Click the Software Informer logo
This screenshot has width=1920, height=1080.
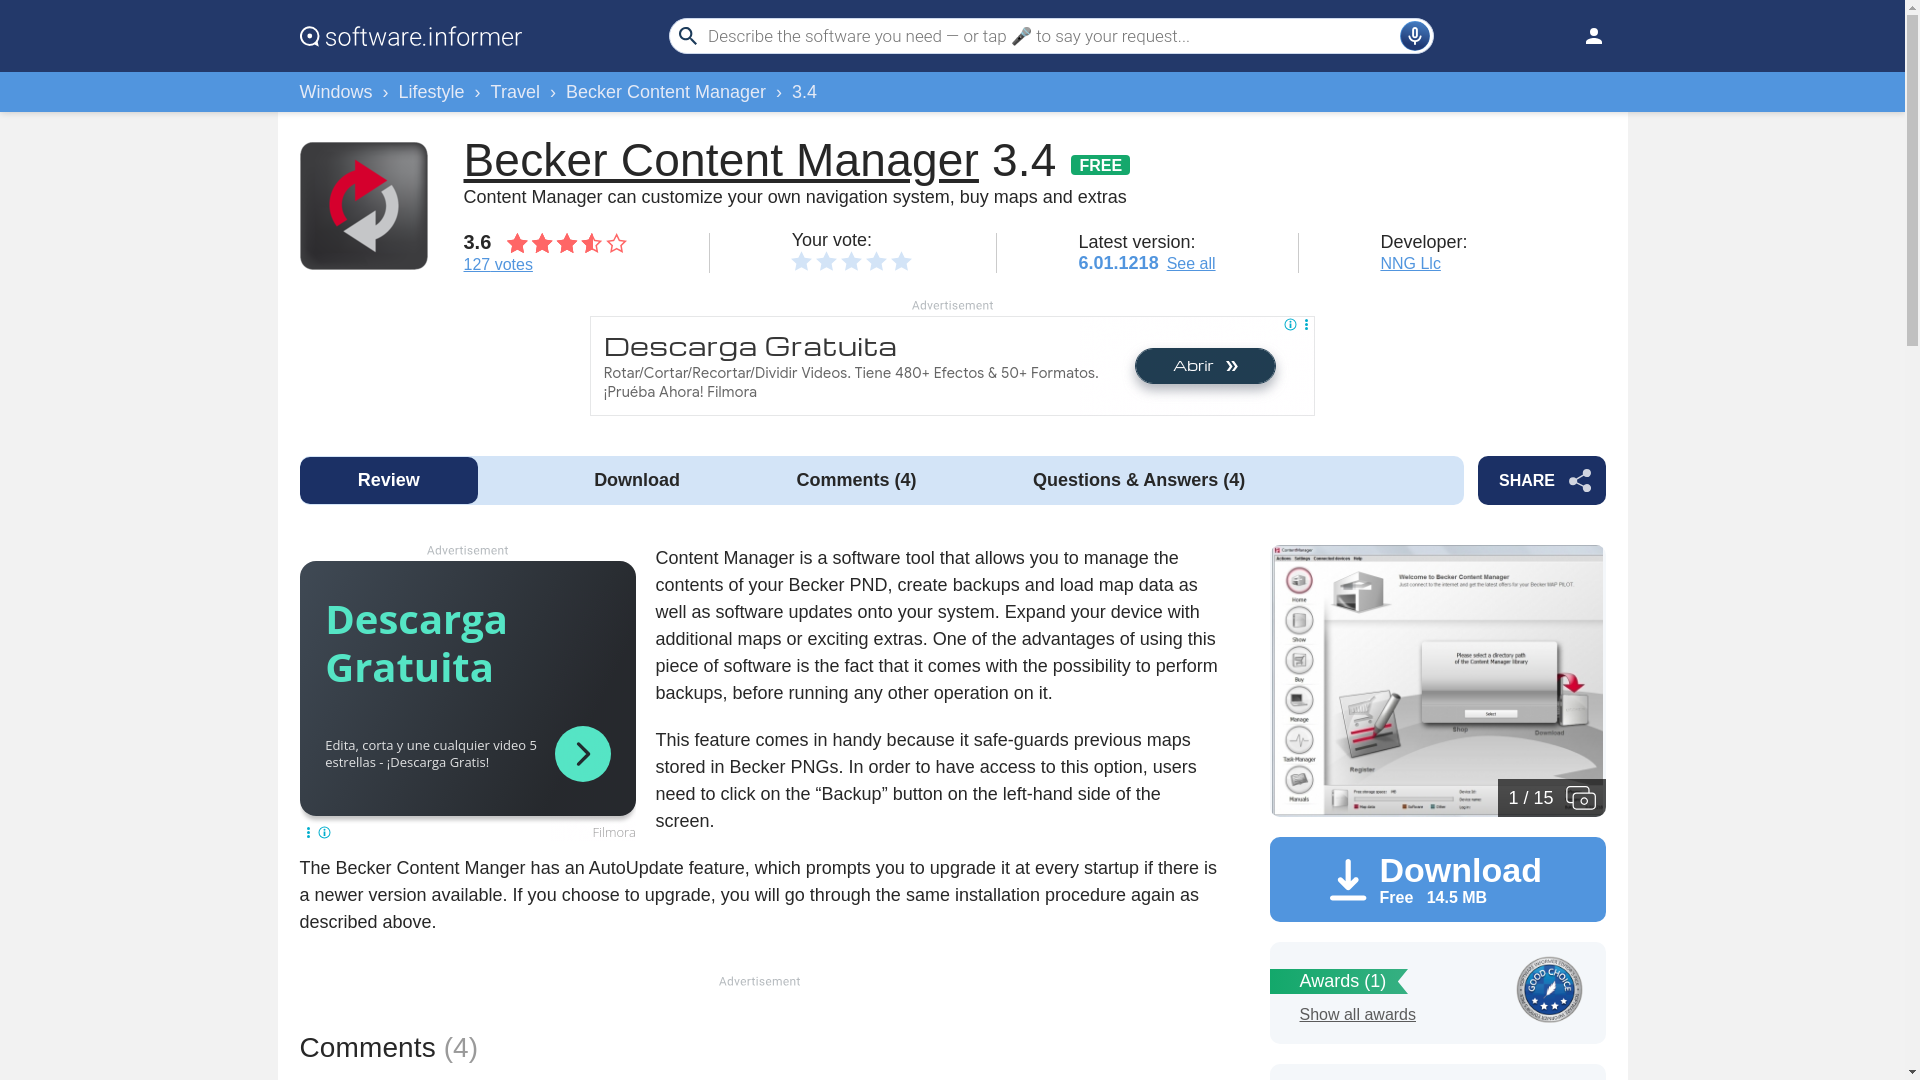pyautogui.click(x=410, y=36)
